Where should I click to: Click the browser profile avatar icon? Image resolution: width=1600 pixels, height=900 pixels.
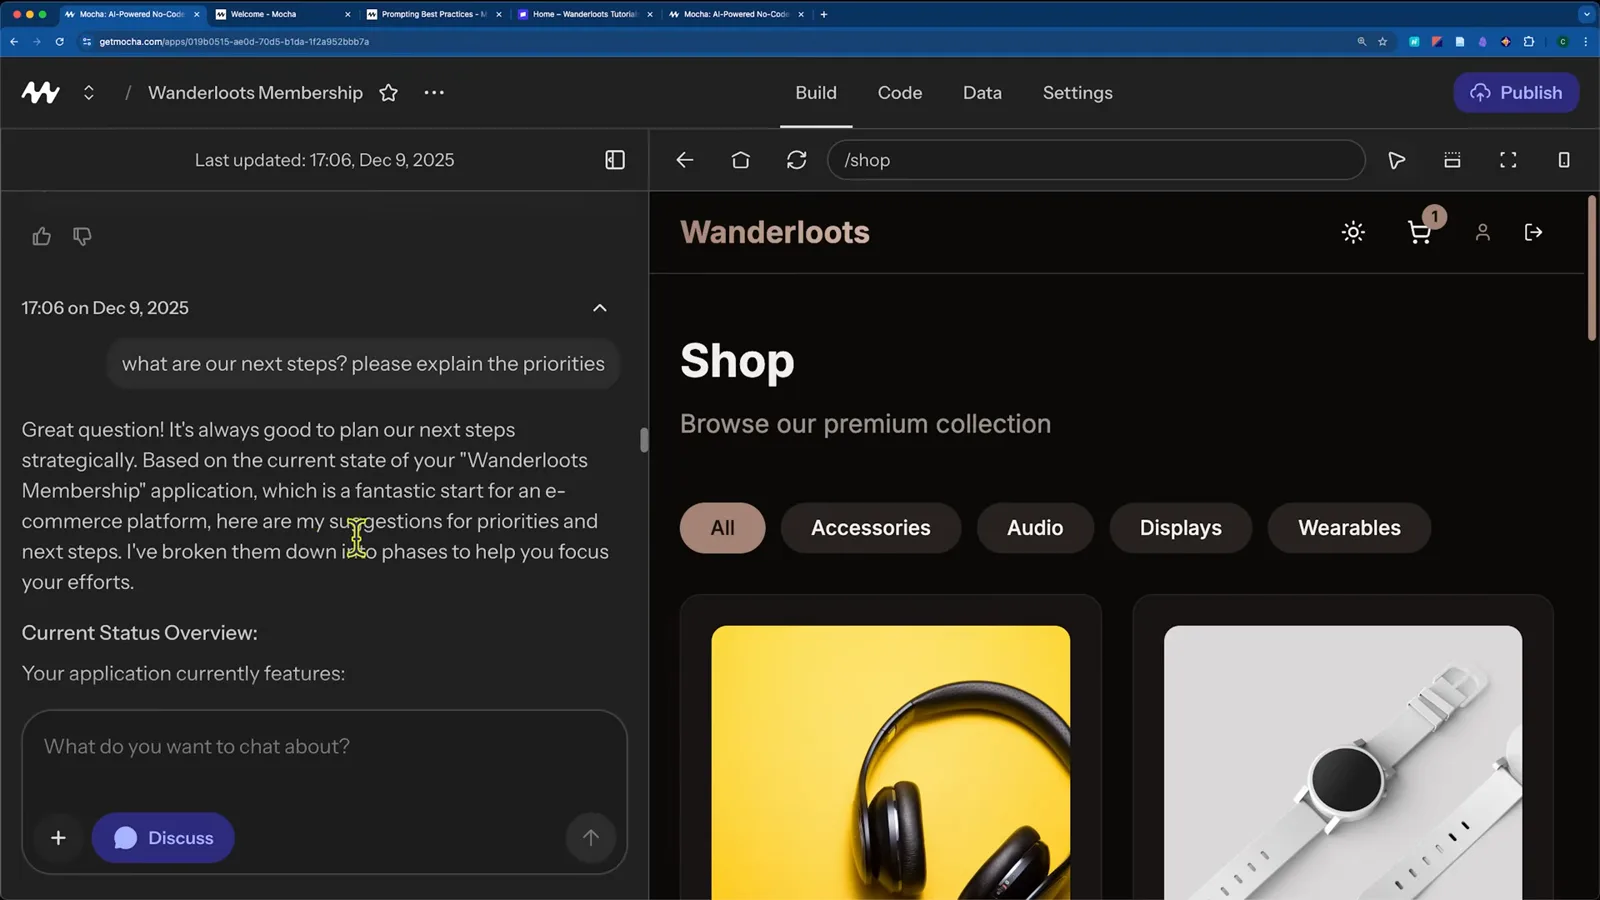1562,42
